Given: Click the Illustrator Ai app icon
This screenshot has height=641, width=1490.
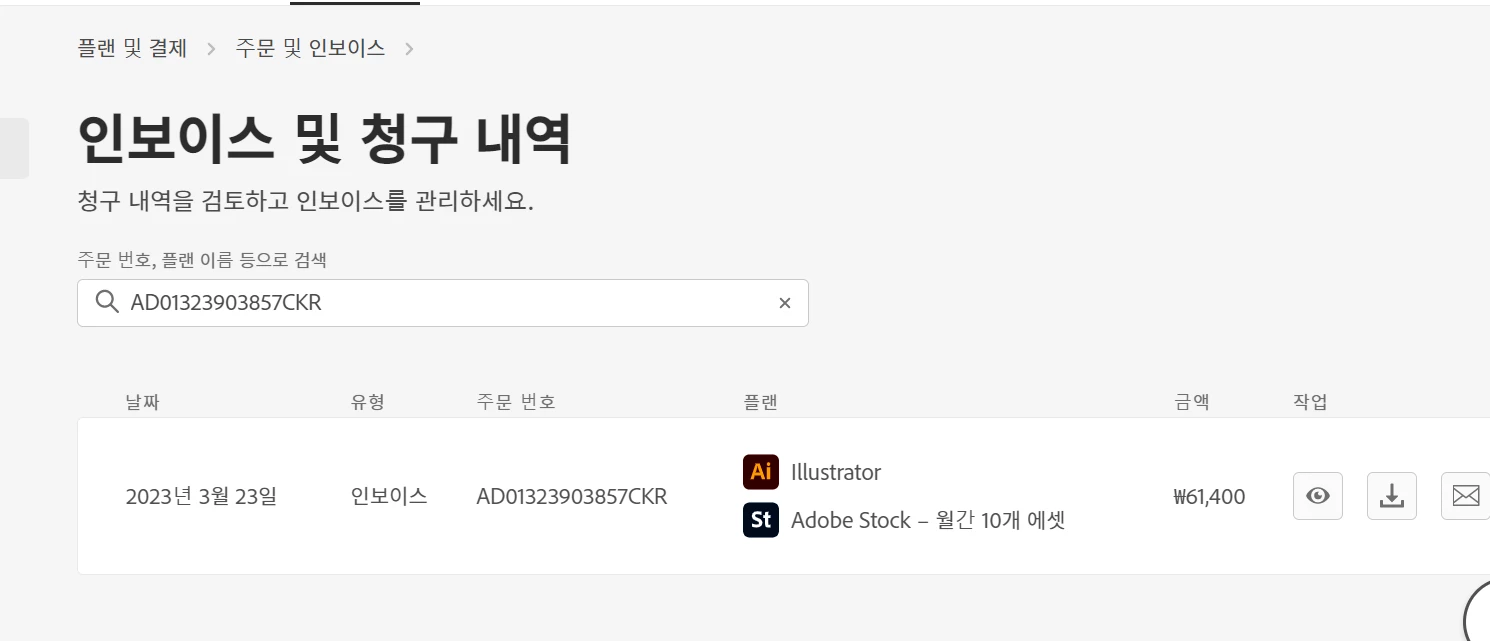Looking at the screenshot, I should [x=761, y=472].
